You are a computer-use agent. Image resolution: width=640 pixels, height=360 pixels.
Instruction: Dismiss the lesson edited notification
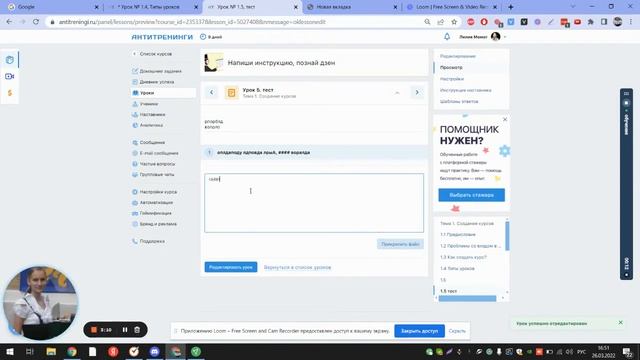click(x=620, y=322)
